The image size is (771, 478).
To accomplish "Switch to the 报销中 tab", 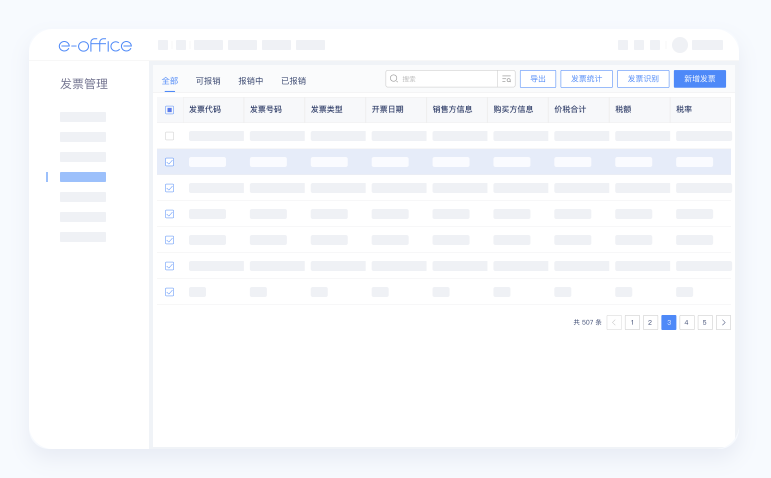I will tap(251, 81).
